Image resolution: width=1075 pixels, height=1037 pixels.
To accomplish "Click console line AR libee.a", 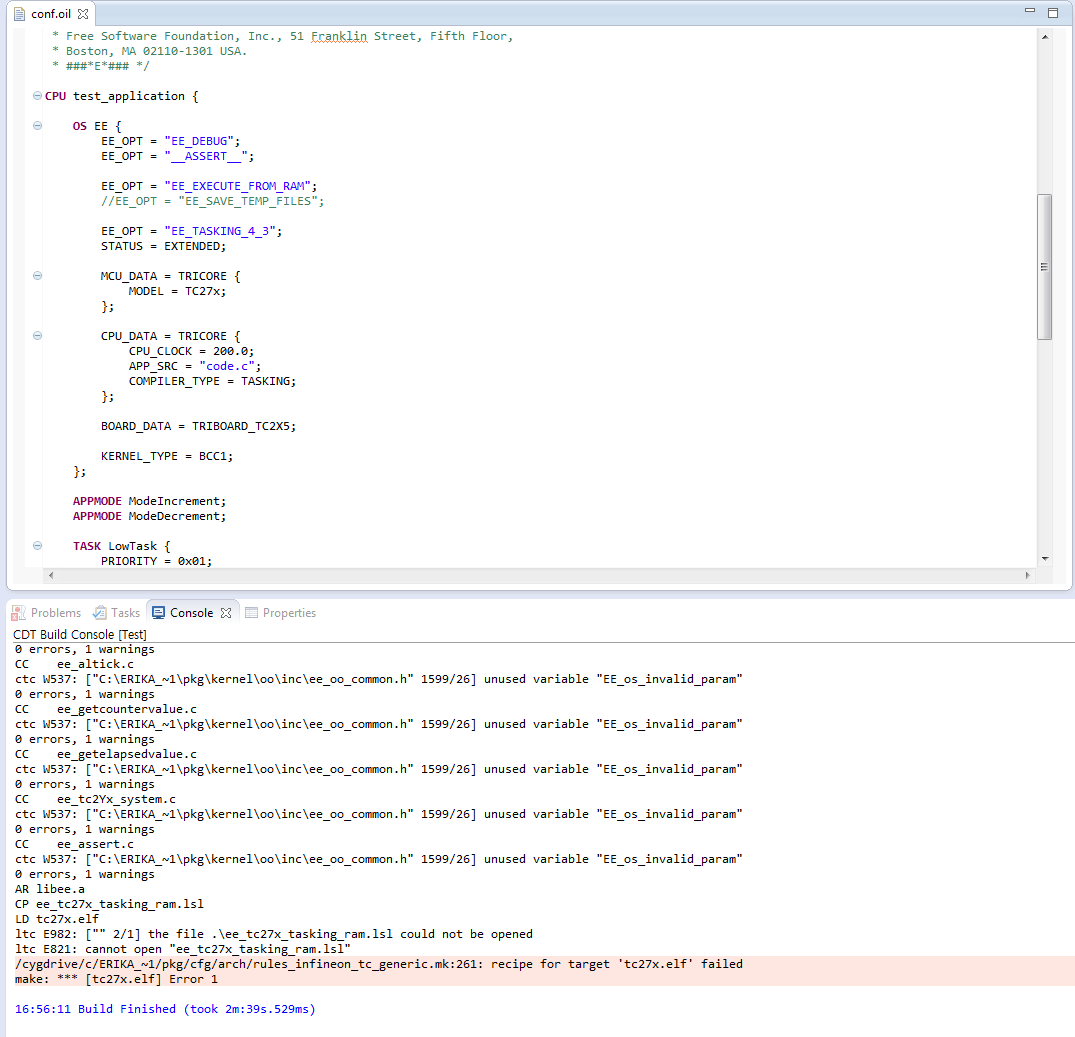I will [49, 890].
